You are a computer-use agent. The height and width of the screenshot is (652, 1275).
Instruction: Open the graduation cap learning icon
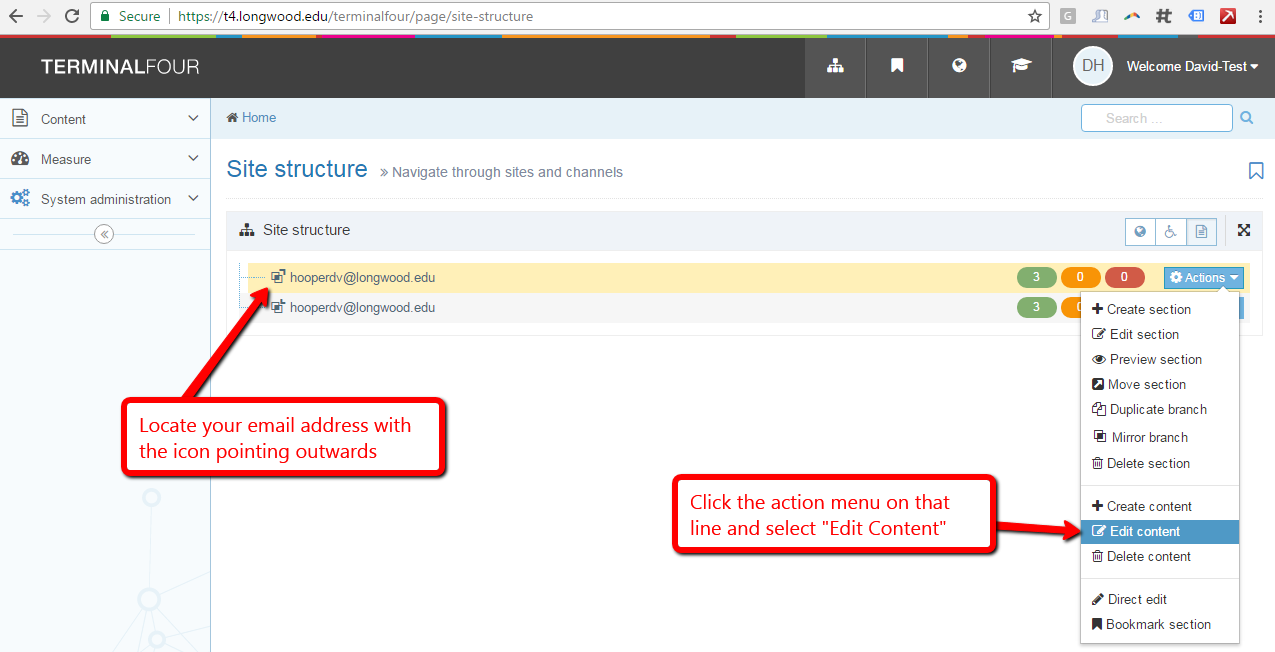tap(1020, 66)
